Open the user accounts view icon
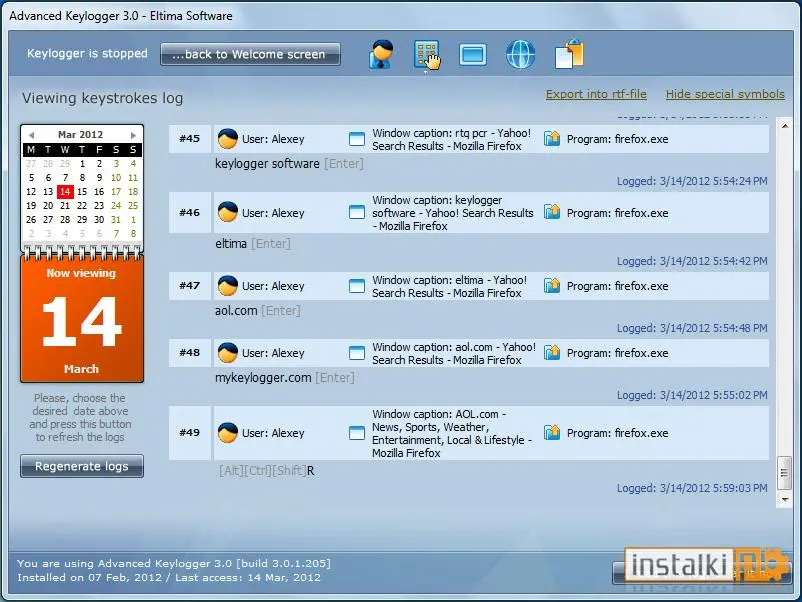The width and height of the screenshot is (802, 602). [381, 54]
